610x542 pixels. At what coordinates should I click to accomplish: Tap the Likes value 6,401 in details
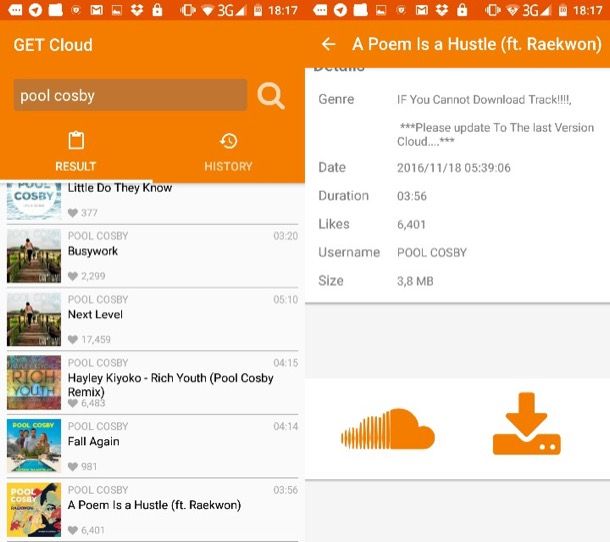(x=411, y=225)
